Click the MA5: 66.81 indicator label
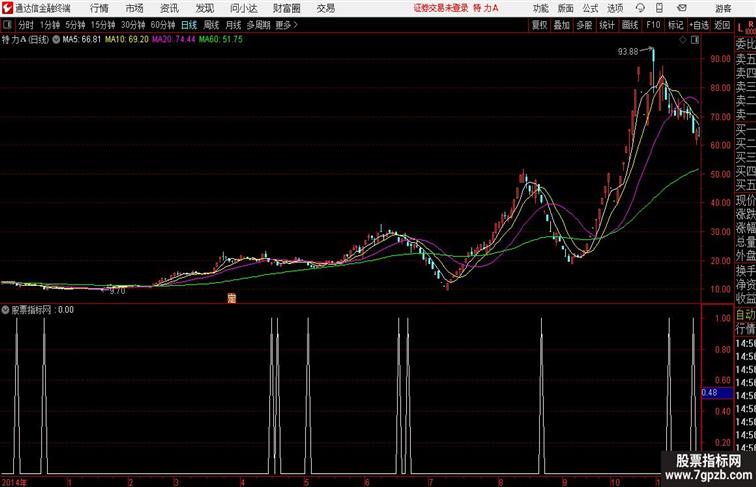The image size is (756, 487). [81, 40]
